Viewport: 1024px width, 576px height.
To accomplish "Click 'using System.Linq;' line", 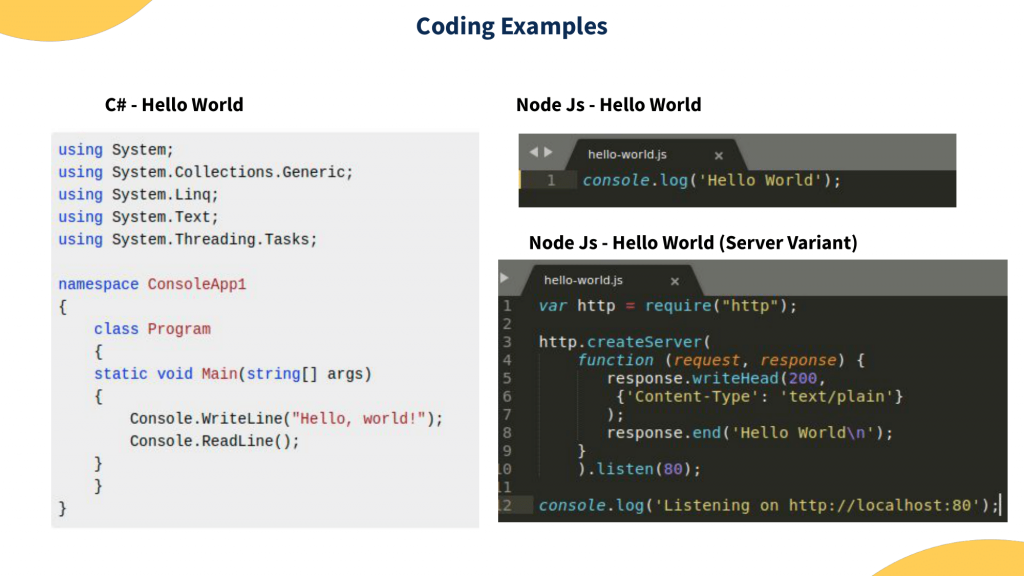I will (138, 195).
